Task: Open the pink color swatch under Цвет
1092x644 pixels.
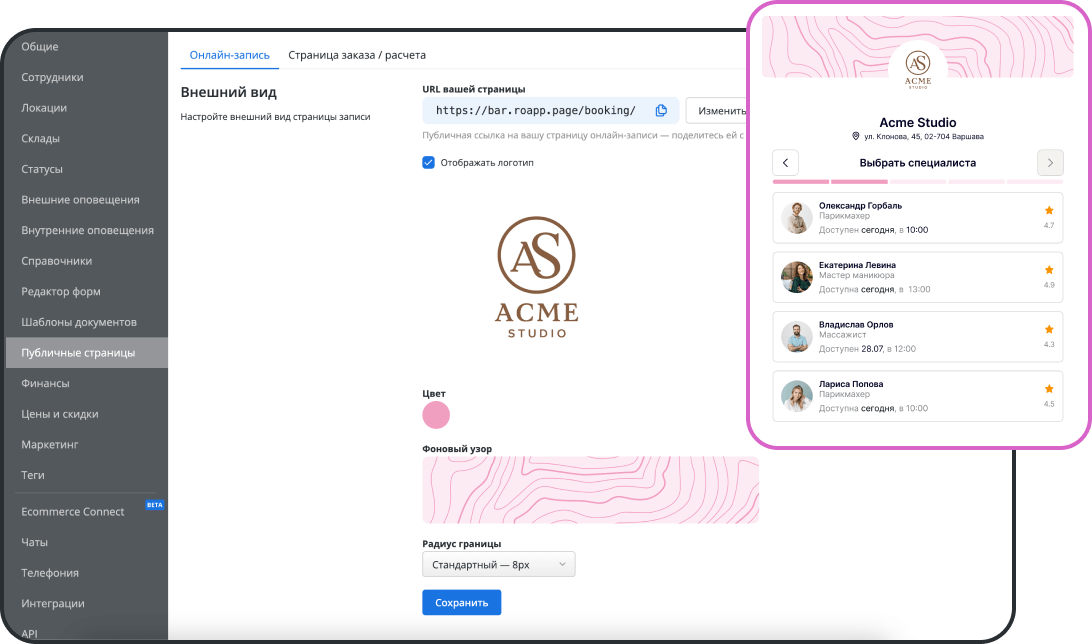Action: click(x=436, y=415)
